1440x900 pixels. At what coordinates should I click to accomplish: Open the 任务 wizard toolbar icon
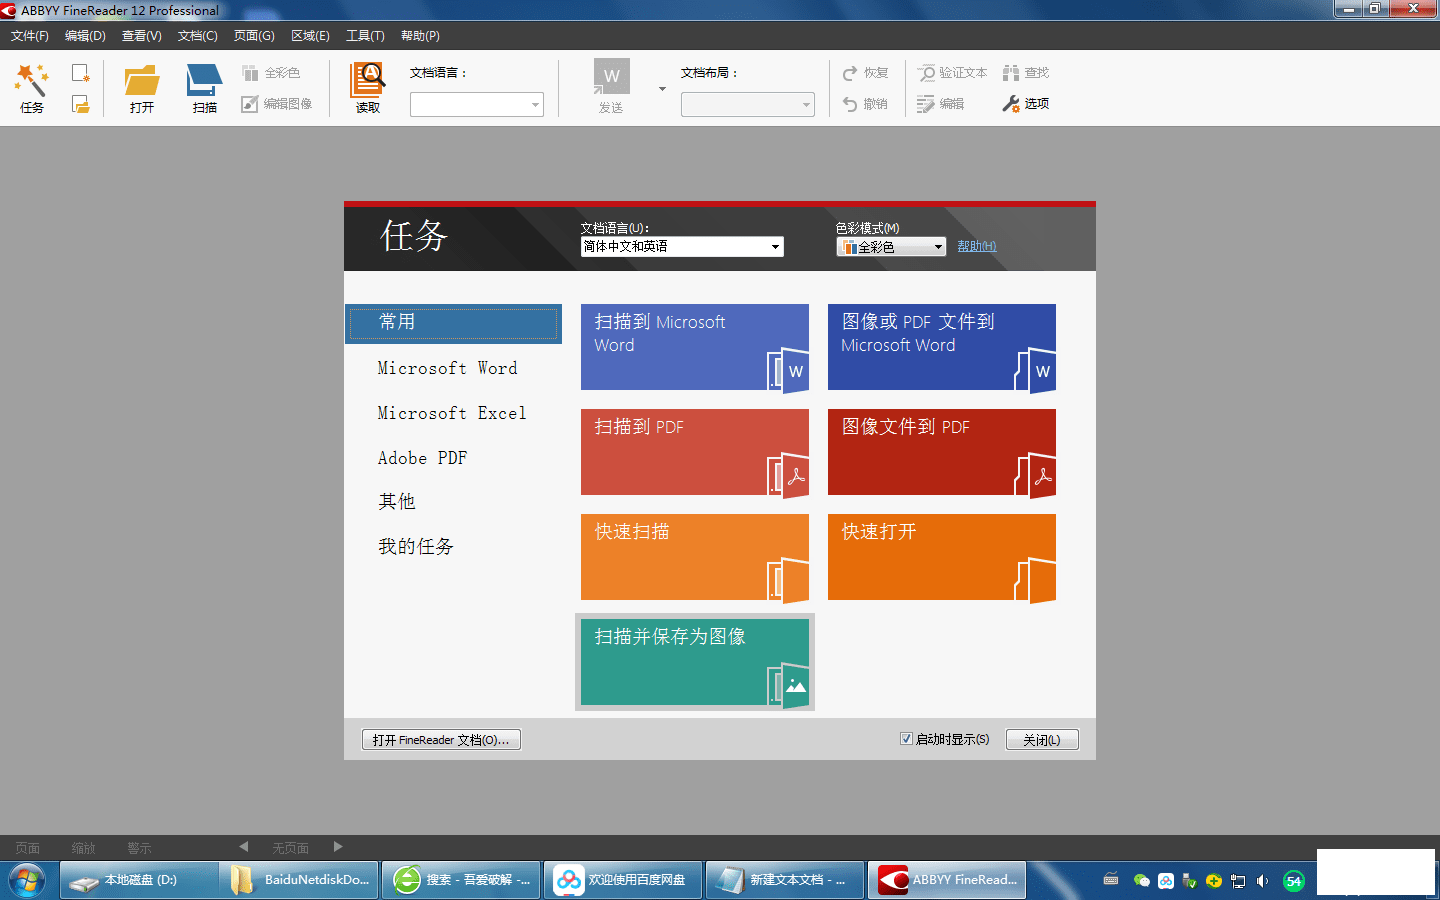[32, 88]
